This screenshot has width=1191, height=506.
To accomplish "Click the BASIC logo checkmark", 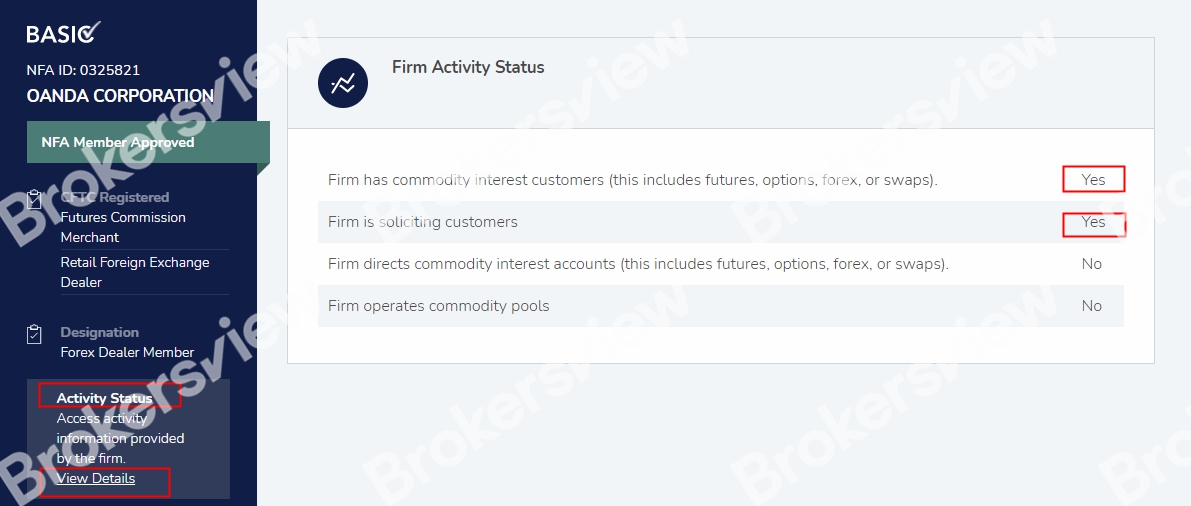I will pyautogui.click(x=90, y=31).
